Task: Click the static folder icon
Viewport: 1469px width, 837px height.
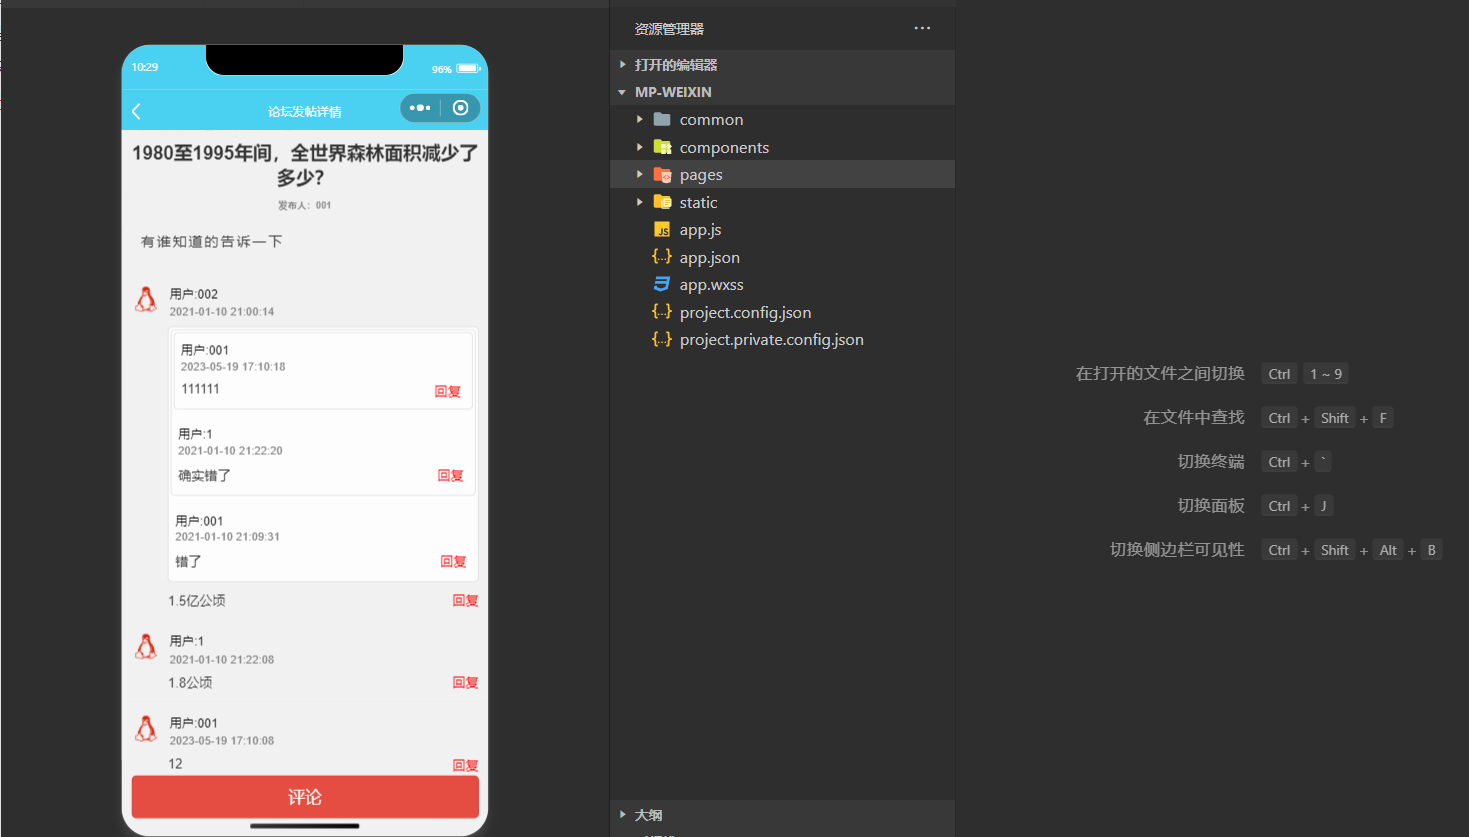Action: 662,202
